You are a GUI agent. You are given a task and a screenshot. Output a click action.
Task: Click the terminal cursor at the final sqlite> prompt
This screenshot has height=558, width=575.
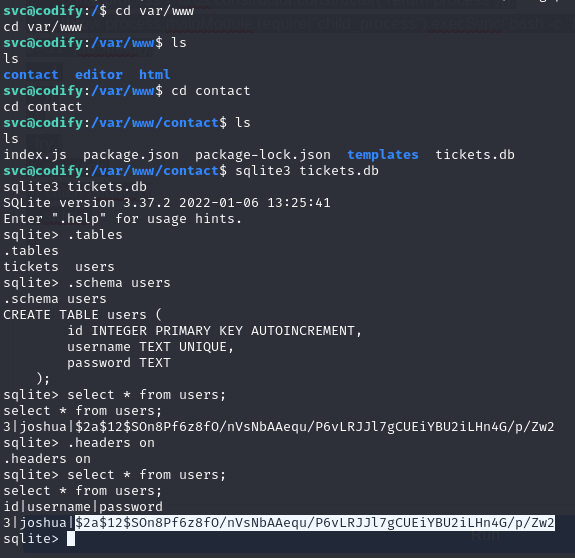click(71, 539)
